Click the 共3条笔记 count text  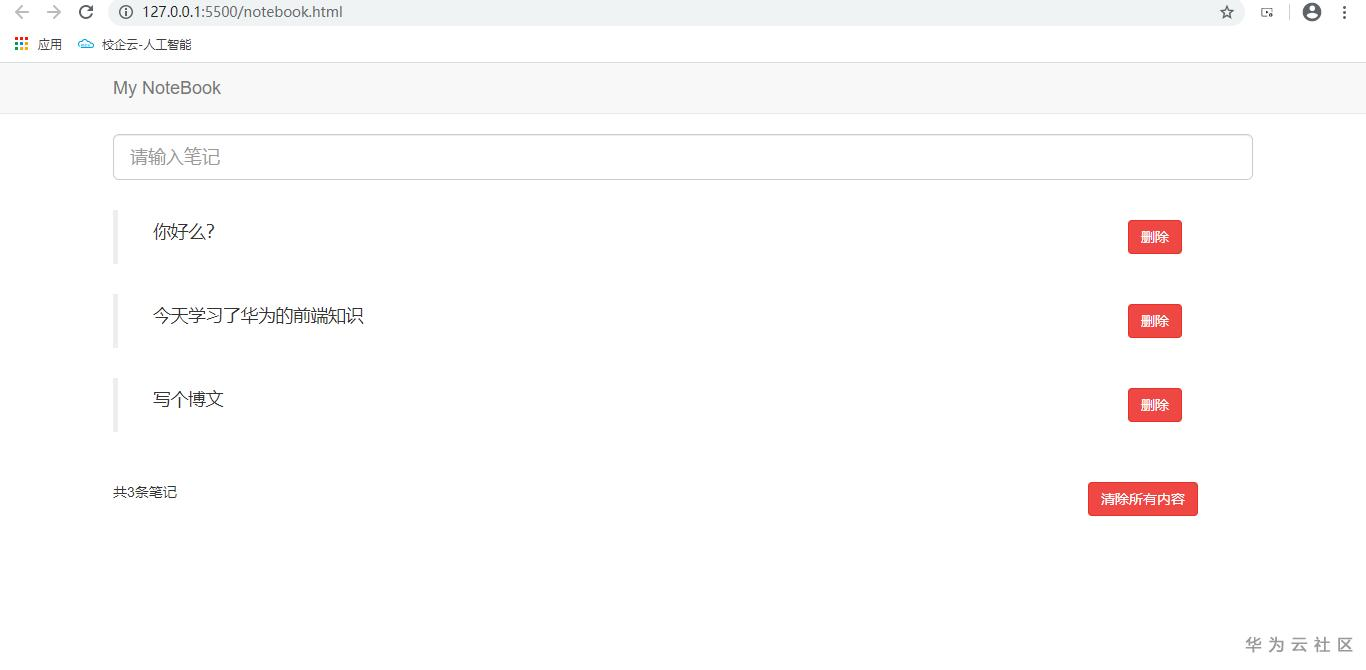145,492
